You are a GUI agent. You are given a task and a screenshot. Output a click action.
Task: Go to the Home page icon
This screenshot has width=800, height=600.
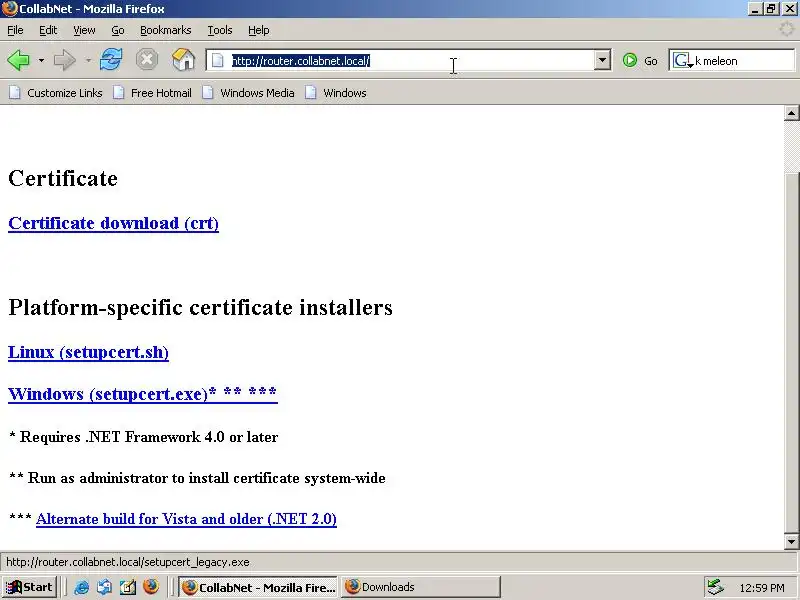click(184, 60)
